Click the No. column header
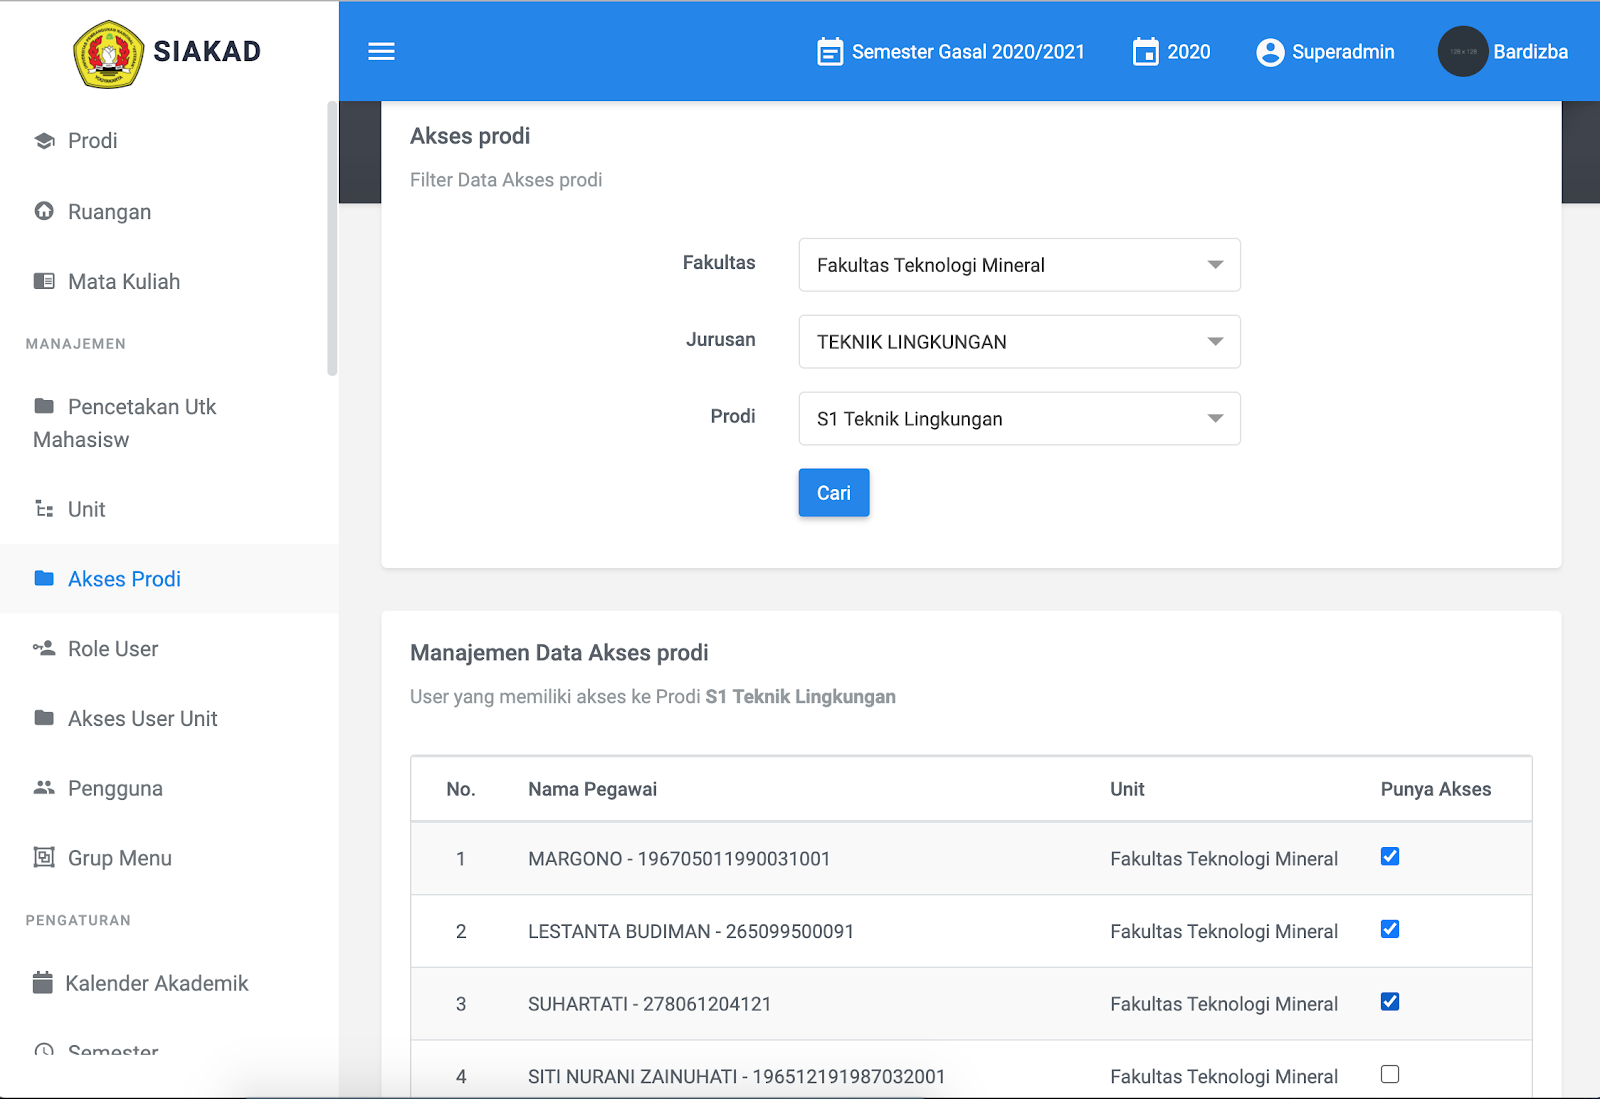The height and width of the screenshot is (1099, 1600). 461,789
